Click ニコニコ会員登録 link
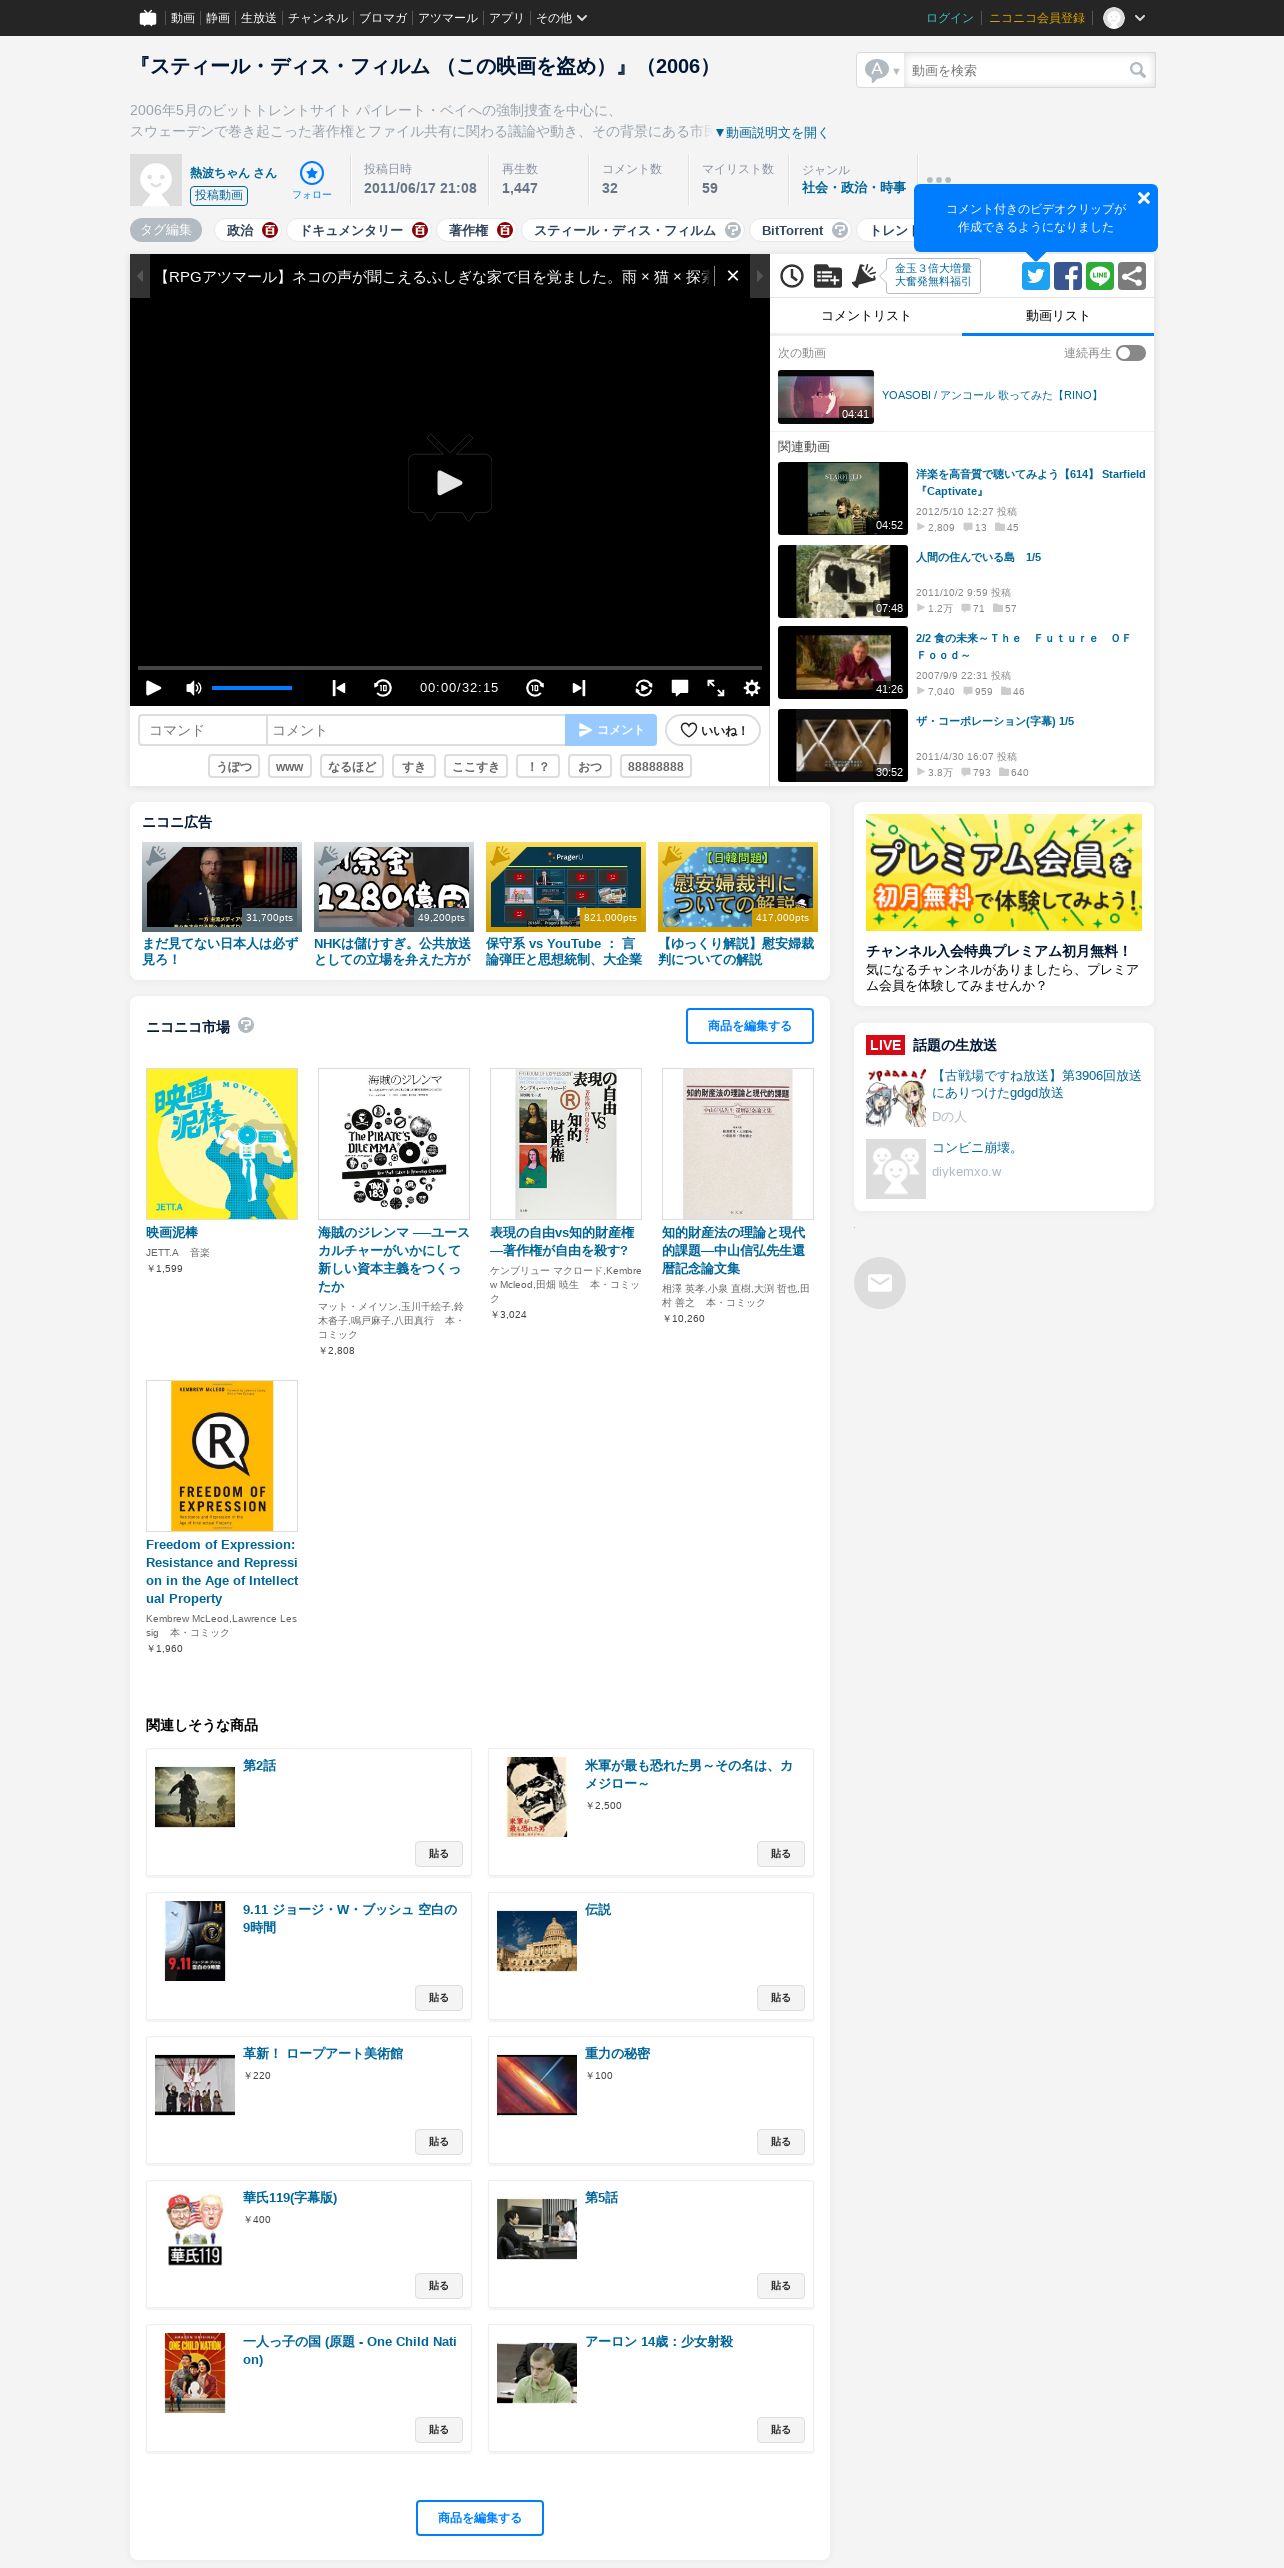This screenshot has width=1284, height=2568. 1037,18
